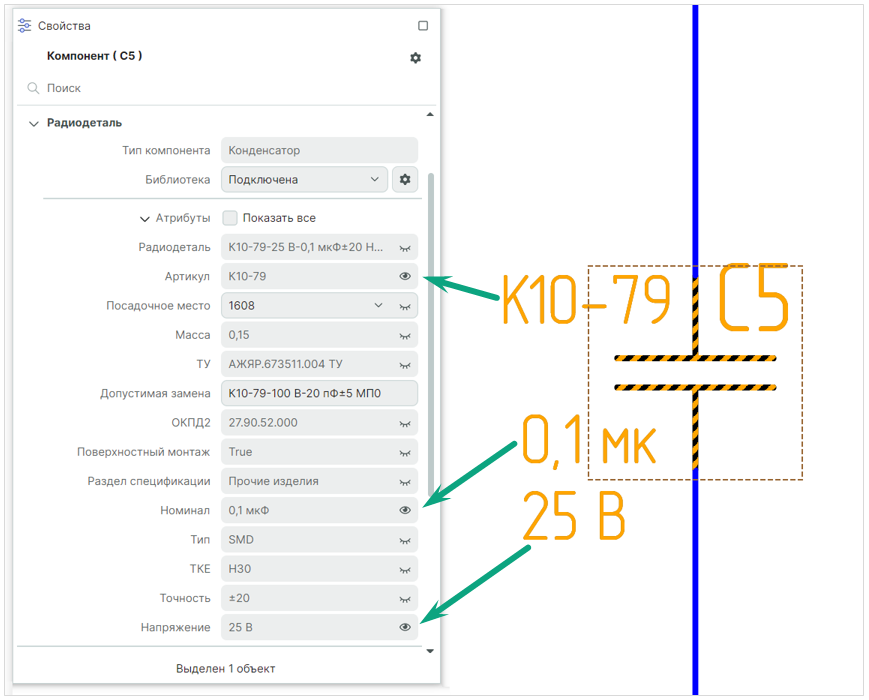
Task: Click the properties panel vertical scrollbar thumb
Action: tap(431, 335)
